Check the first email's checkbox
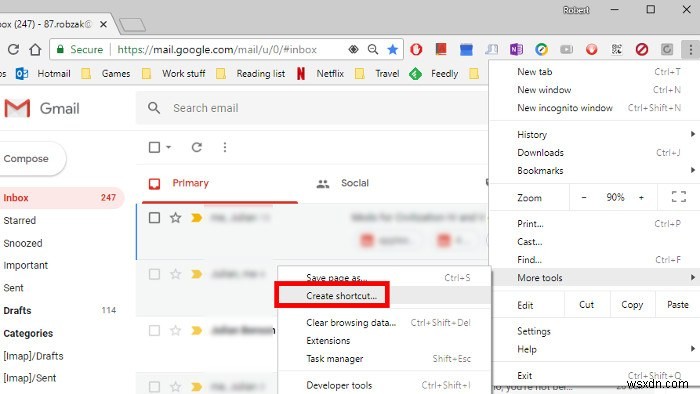This screenshot has height=394, width=700. [x=154, y=218]
